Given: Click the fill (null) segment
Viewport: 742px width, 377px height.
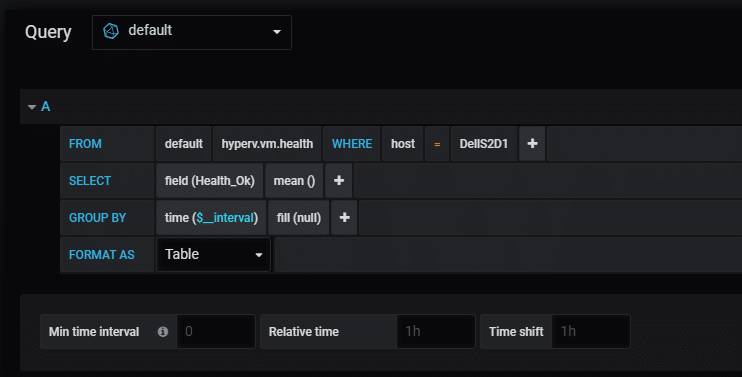Looking at the screenshot, I should point(299,217).
